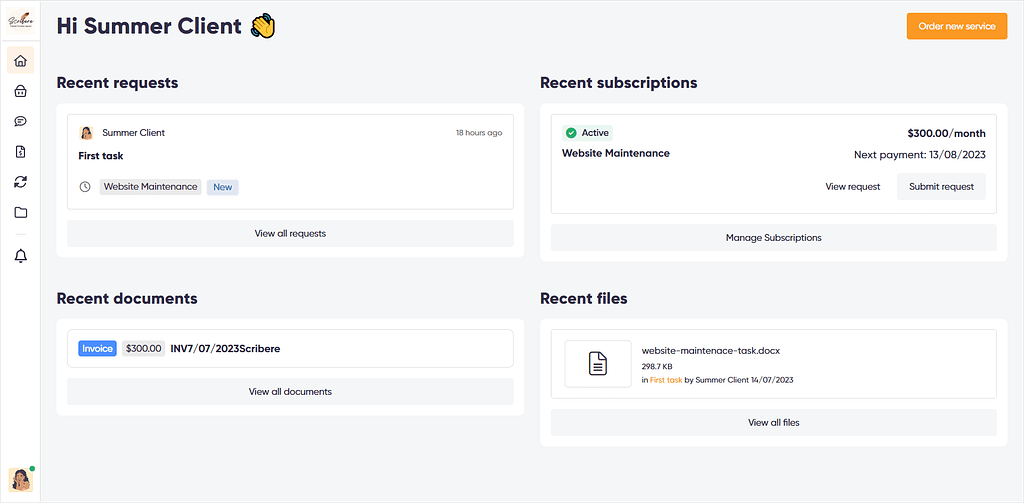Open the First task request title

101,156
